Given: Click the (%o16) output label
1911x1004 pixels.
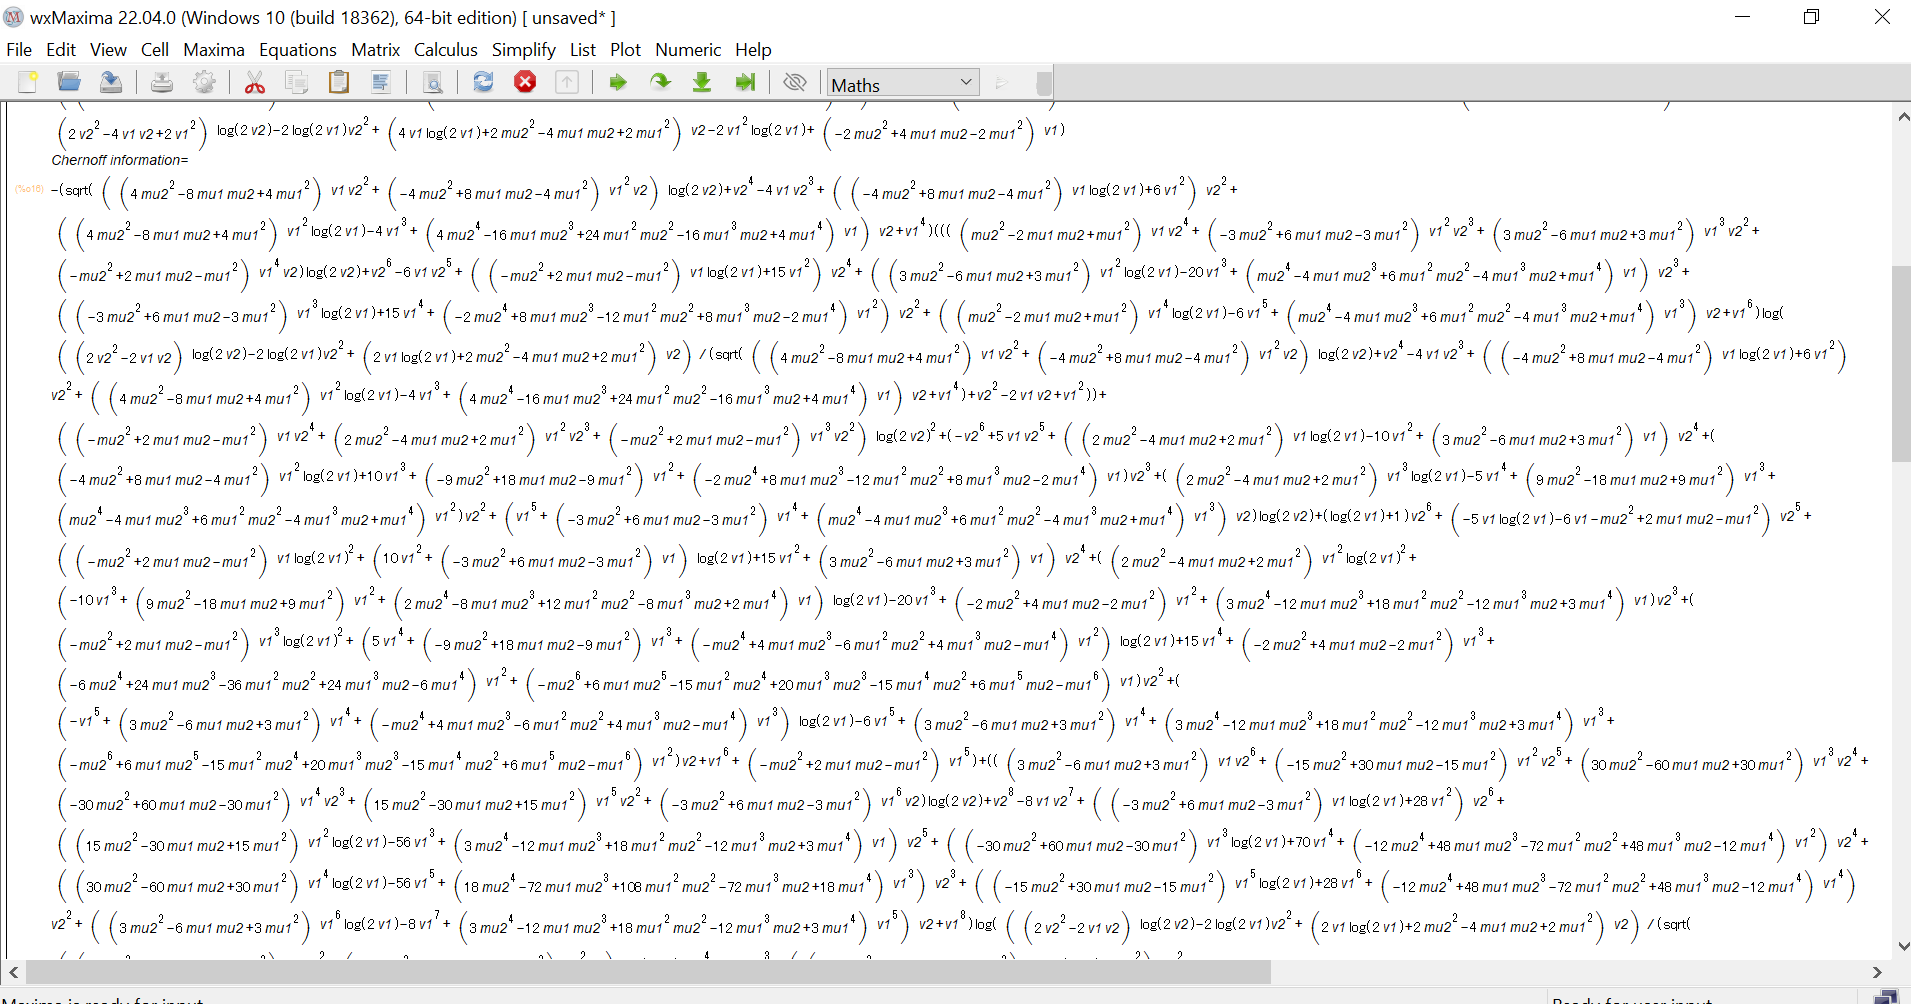Looking at the screenshot, I should 29,188.
